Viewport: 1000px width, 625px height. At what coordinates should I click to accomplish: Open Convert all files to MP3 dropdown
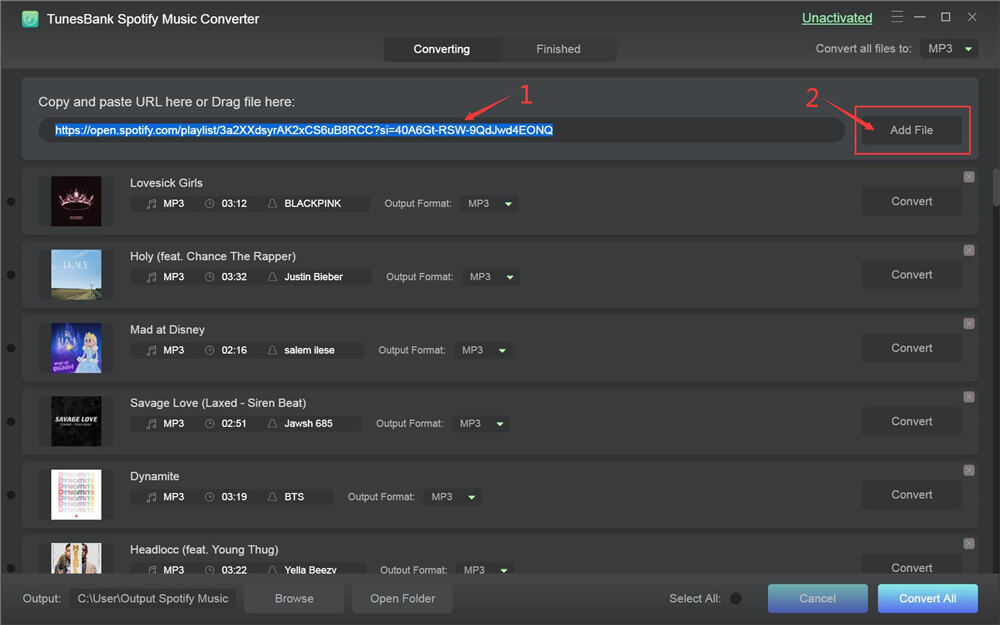point(949,48)
